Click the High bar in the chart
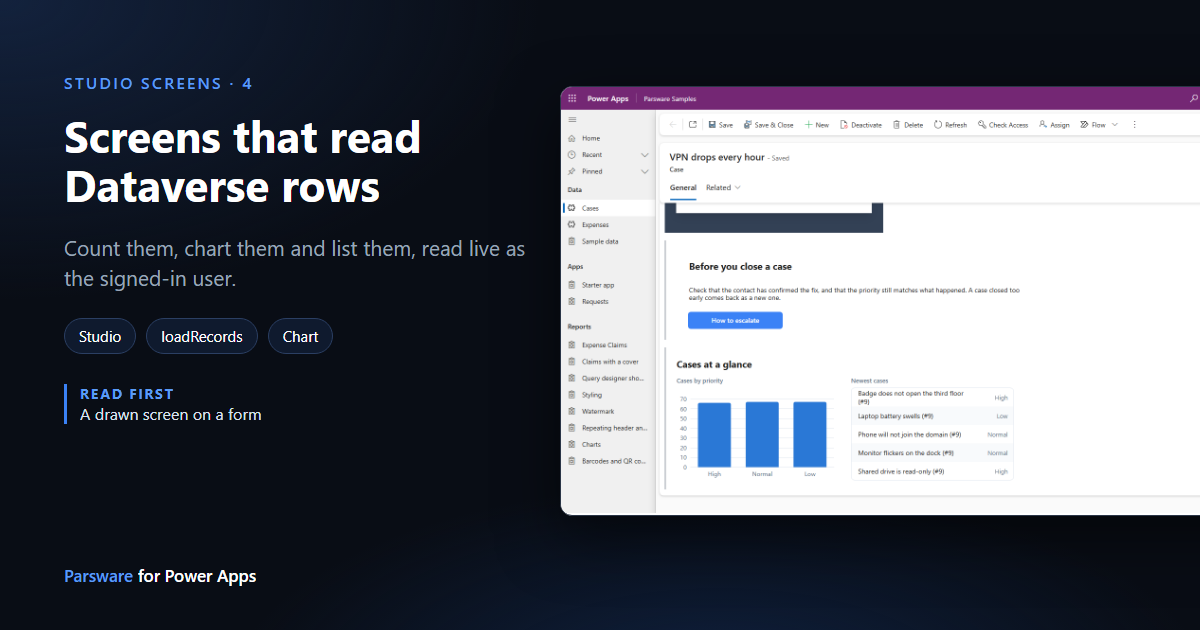 point(714,434)
